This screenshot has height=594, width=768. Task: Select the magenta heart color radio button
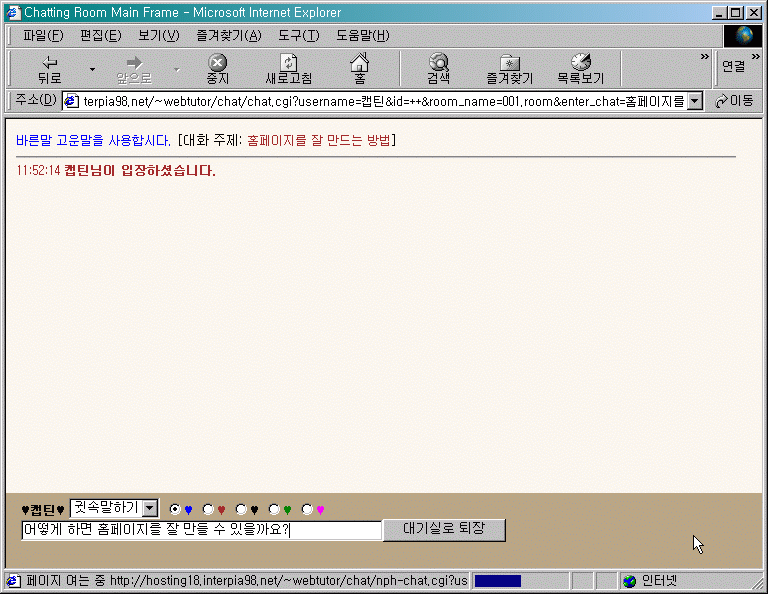[x=307, y=509]
